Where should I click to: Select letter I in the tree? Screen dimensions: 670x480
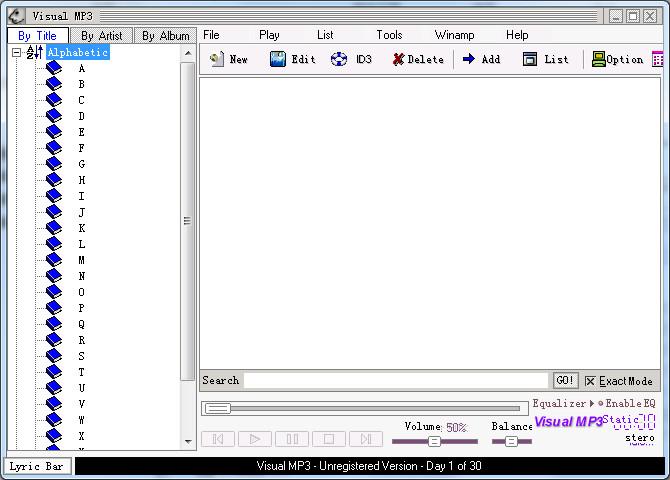click(x=82, y=196)
